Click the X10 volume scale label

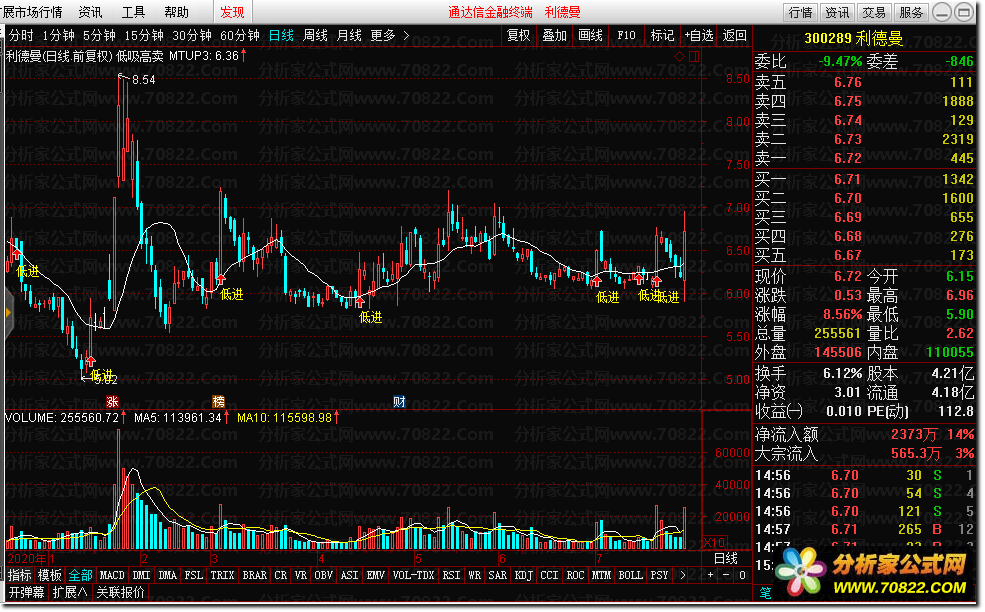(x=714, y=542)
